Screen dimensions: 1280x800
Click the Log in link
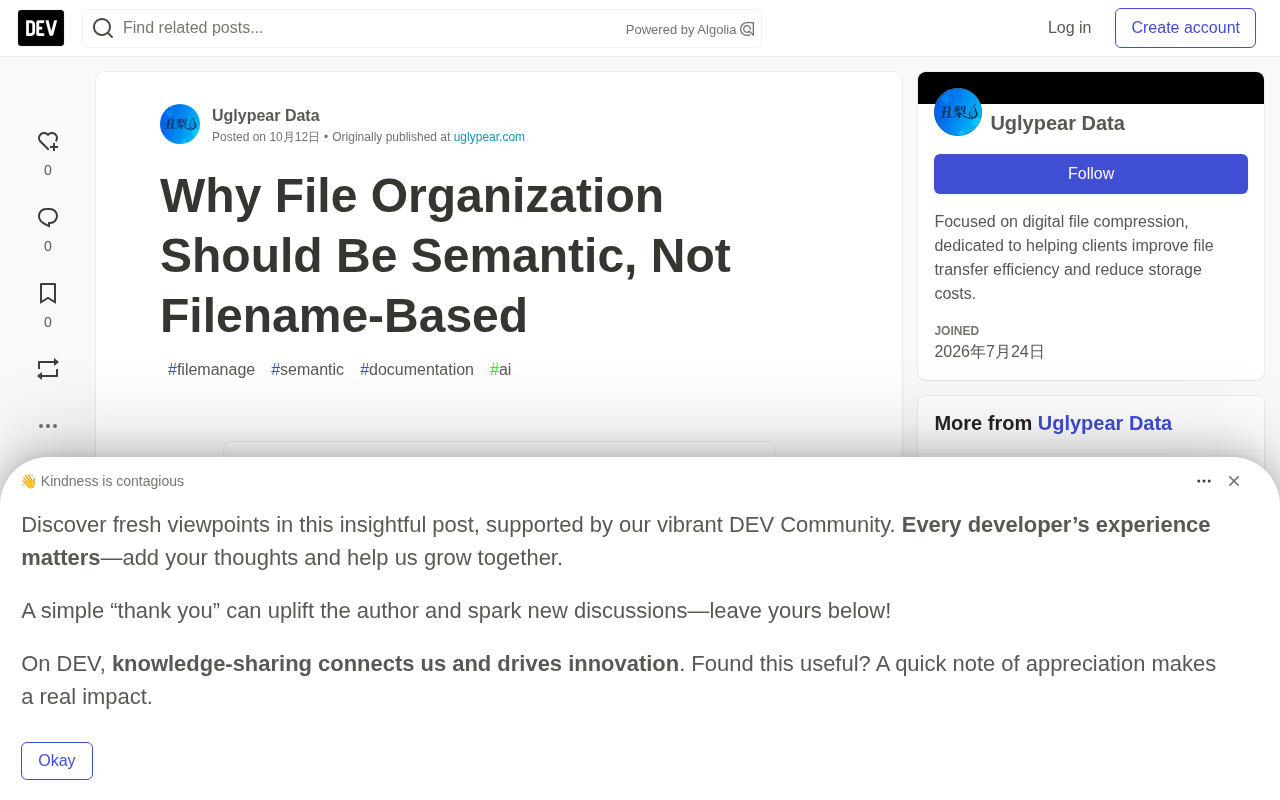1069,28
